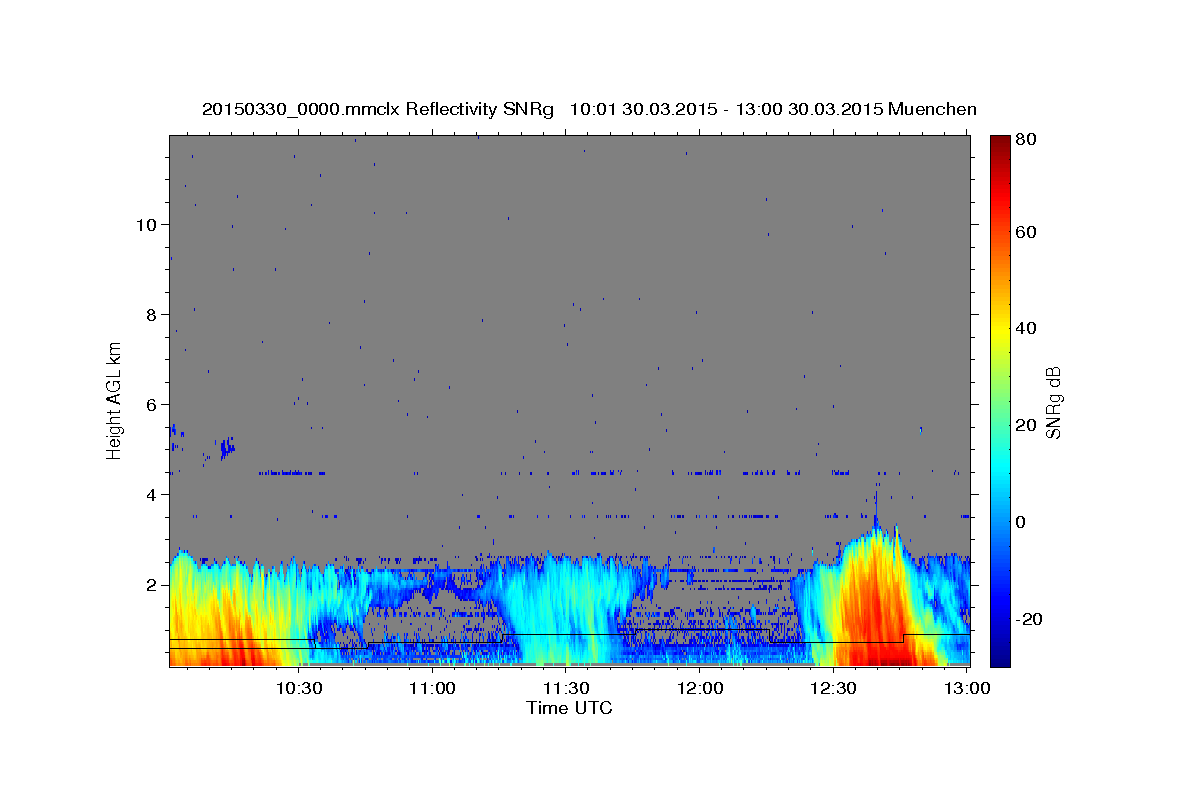Click the blue echo patch near 5 km height
Viewport: 1200px width, 800px height.
tap(227, 447)
